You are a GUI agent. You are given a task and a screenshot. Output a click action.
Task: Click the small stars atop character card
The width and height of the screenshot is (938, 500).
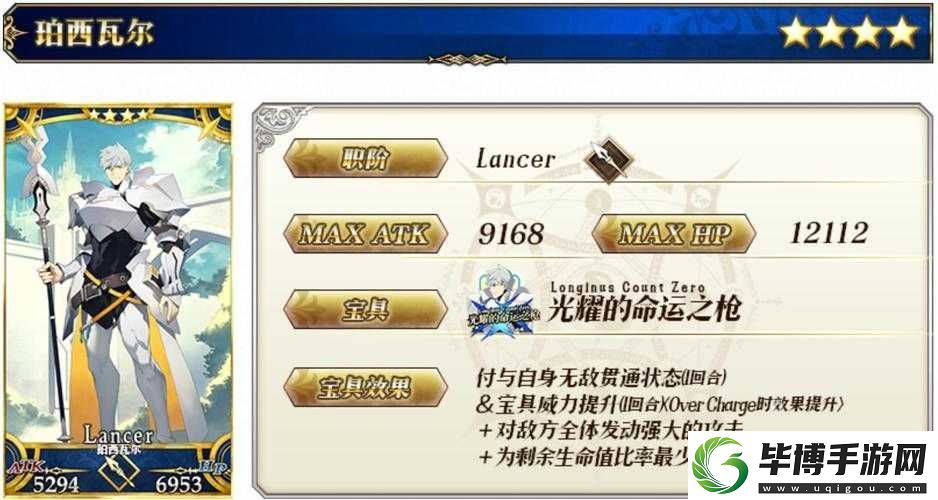coord(118,114)
